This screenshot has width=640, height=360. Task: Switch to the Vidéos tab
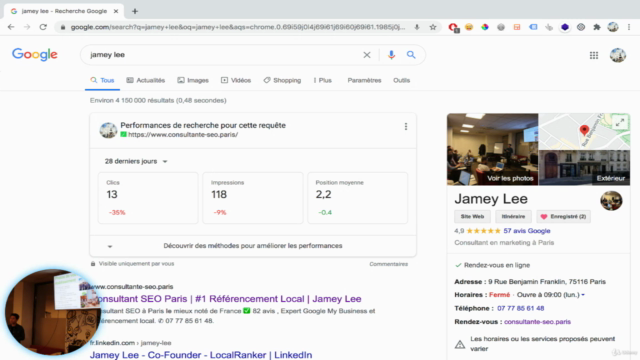pyautogui.click(x=236, y=80)
